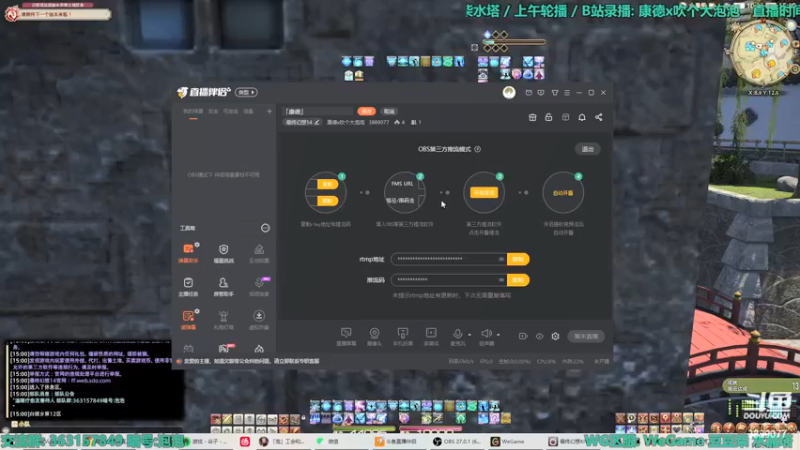800x450 pixels.
Task: Open the feedback icon left of the skin icon
Action: click(x=541, y=93)
